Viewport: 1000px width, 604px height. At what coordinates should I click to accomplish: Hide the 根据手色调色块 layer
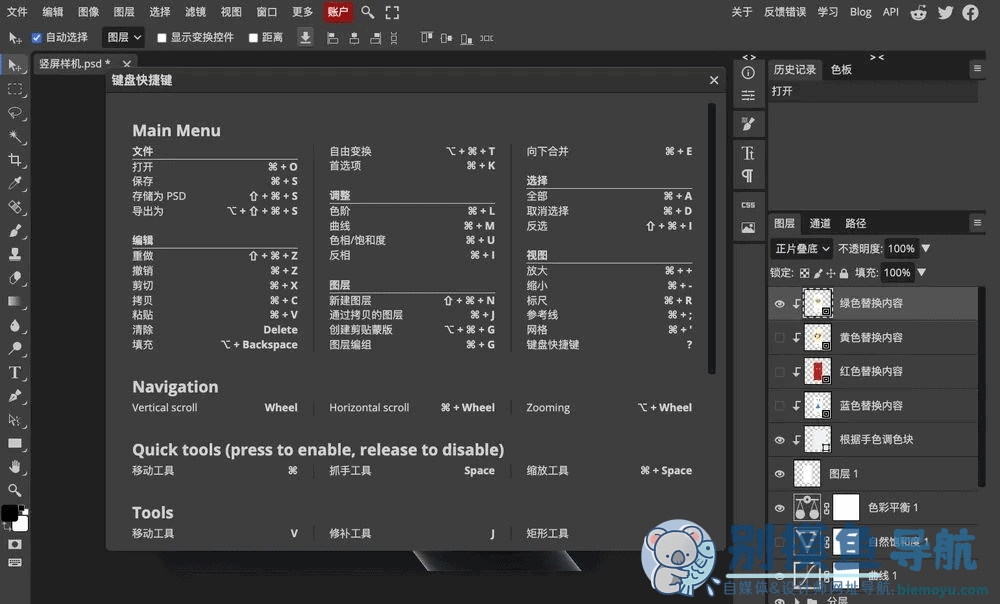pyautogui.click(x=779, y=439)
